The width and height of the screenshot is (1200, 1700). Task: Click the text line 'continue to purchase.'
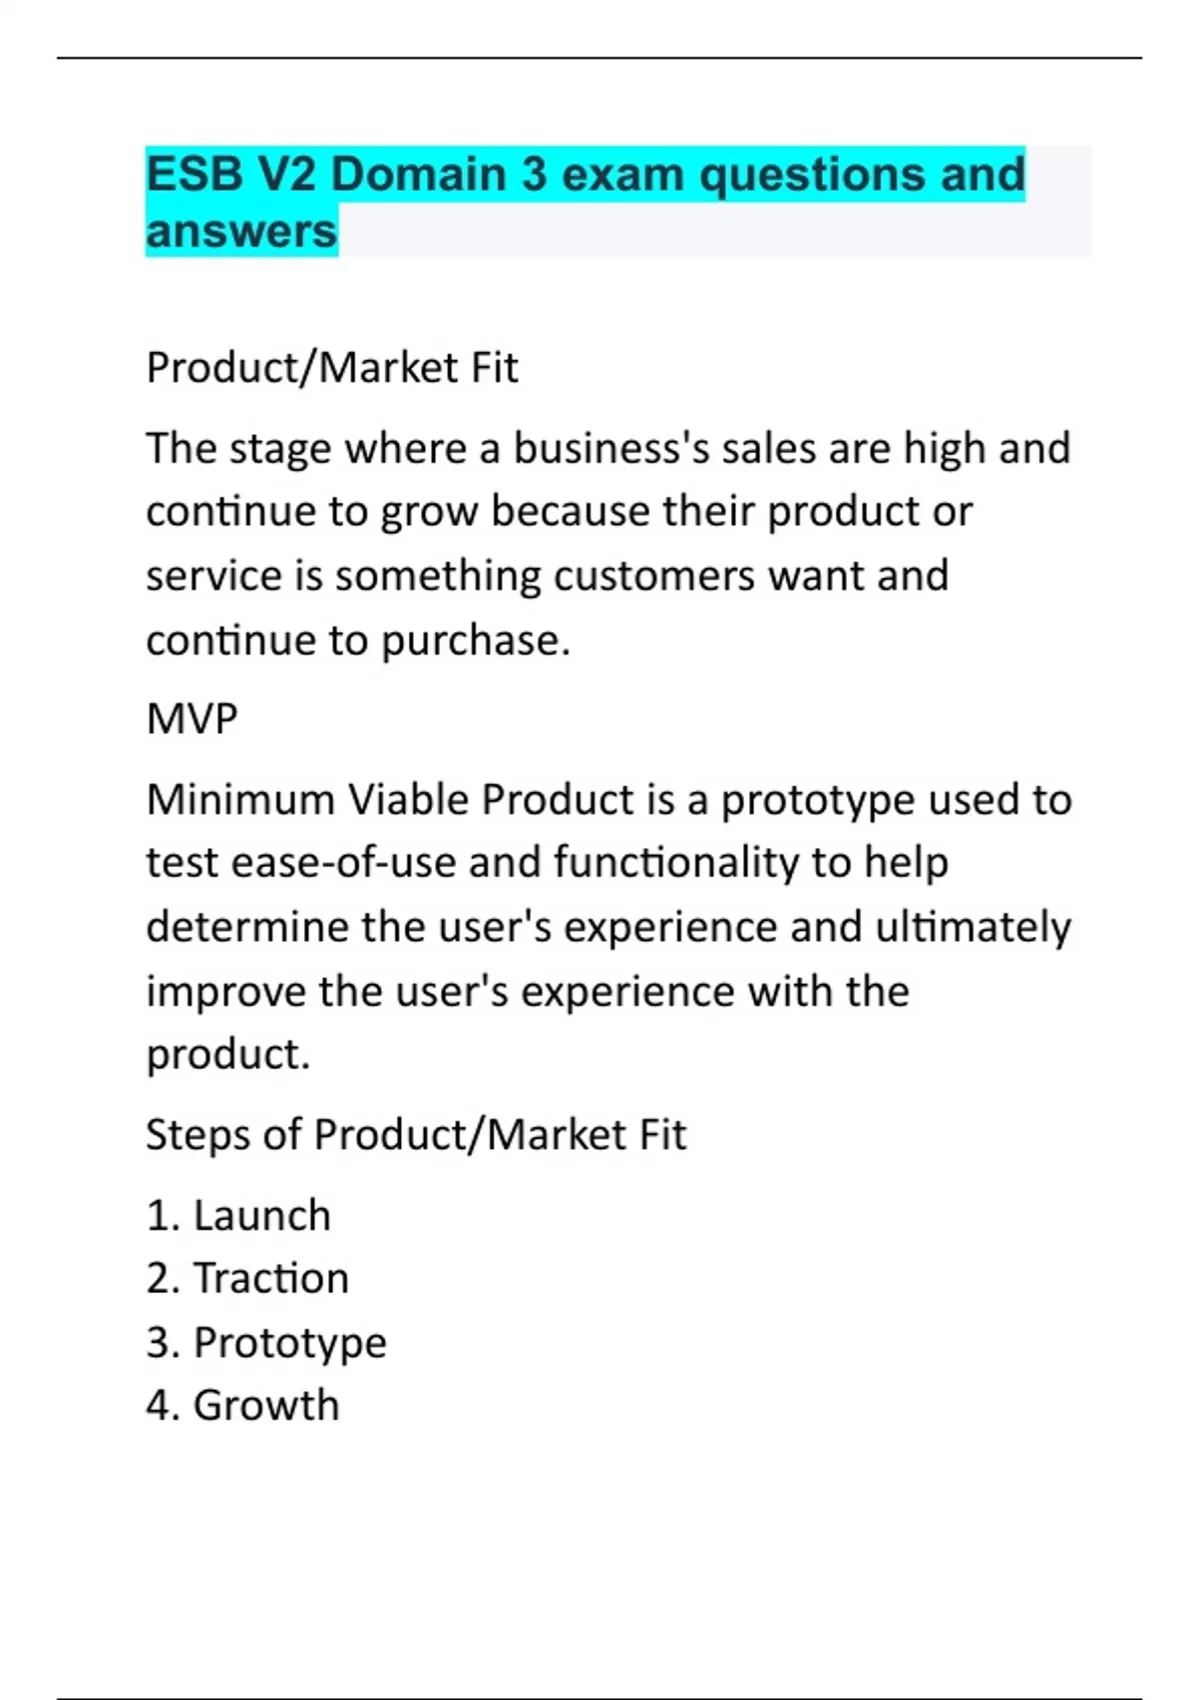(x=358, y=640)
